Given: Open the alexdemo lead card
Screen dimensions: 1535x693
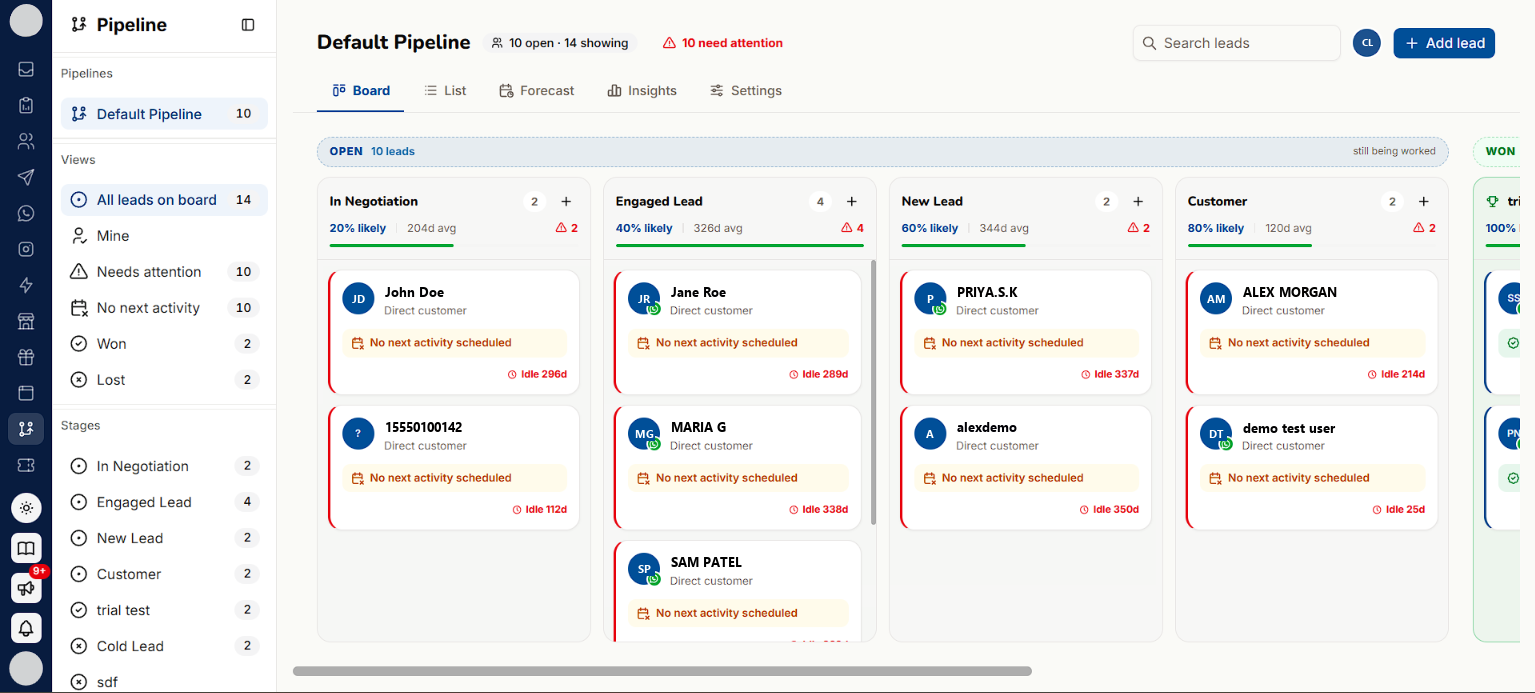Looking at the screenshot, I should click(1026, 467).
